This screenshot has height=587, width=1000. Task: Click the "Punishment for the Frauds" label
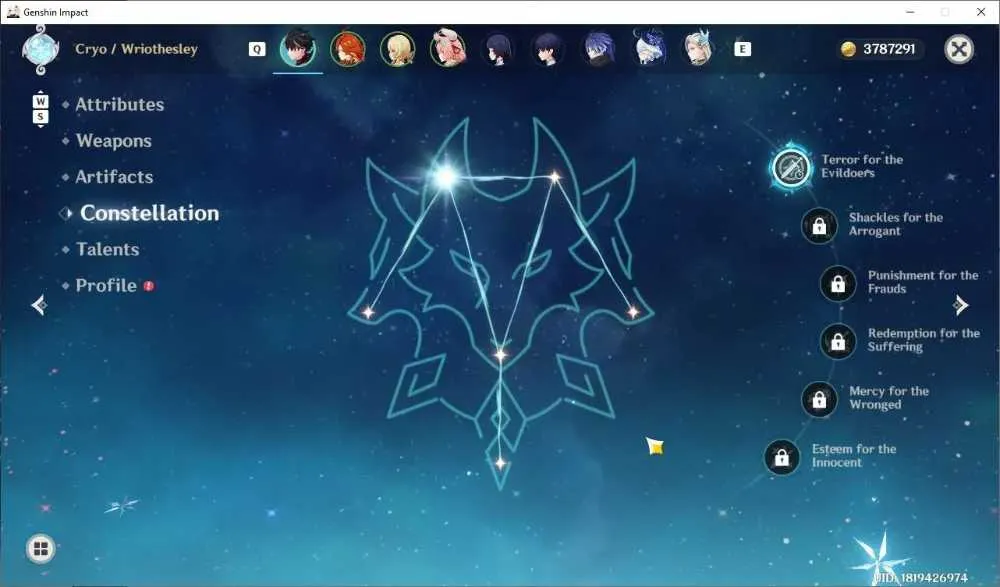pyautogui.click(x=923, y=282)
